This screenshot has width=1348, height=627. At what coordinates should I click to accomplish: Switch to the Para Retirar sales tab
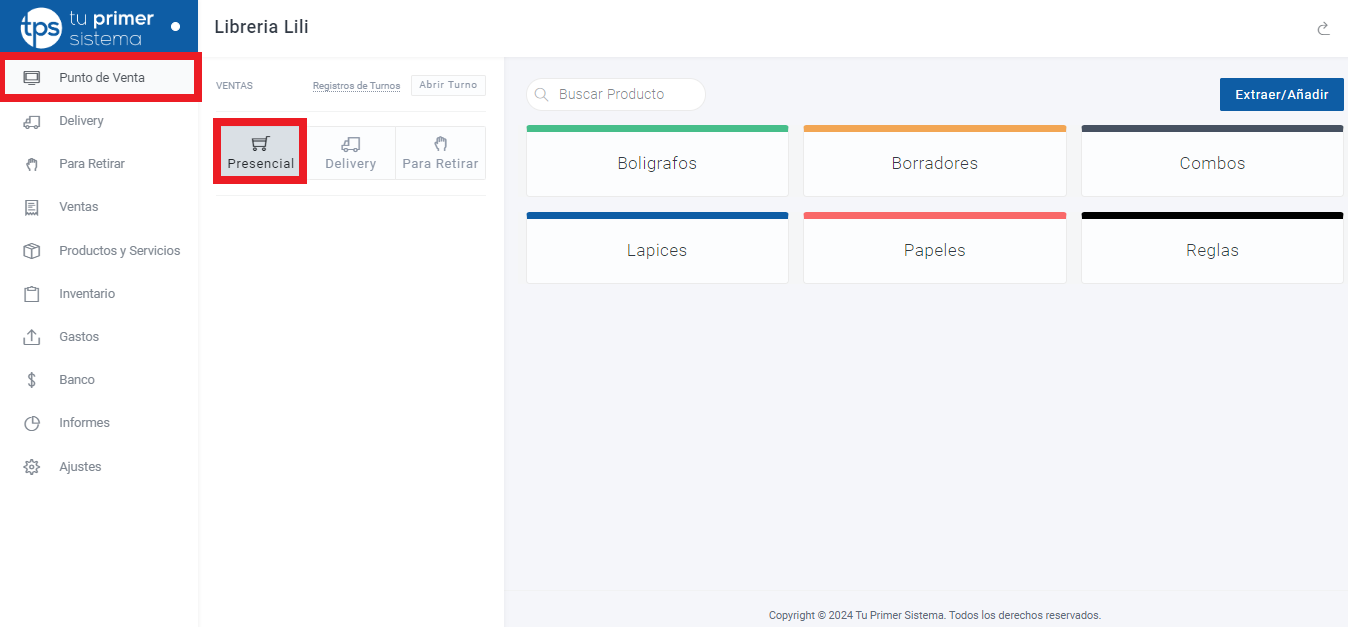(440, 153)
